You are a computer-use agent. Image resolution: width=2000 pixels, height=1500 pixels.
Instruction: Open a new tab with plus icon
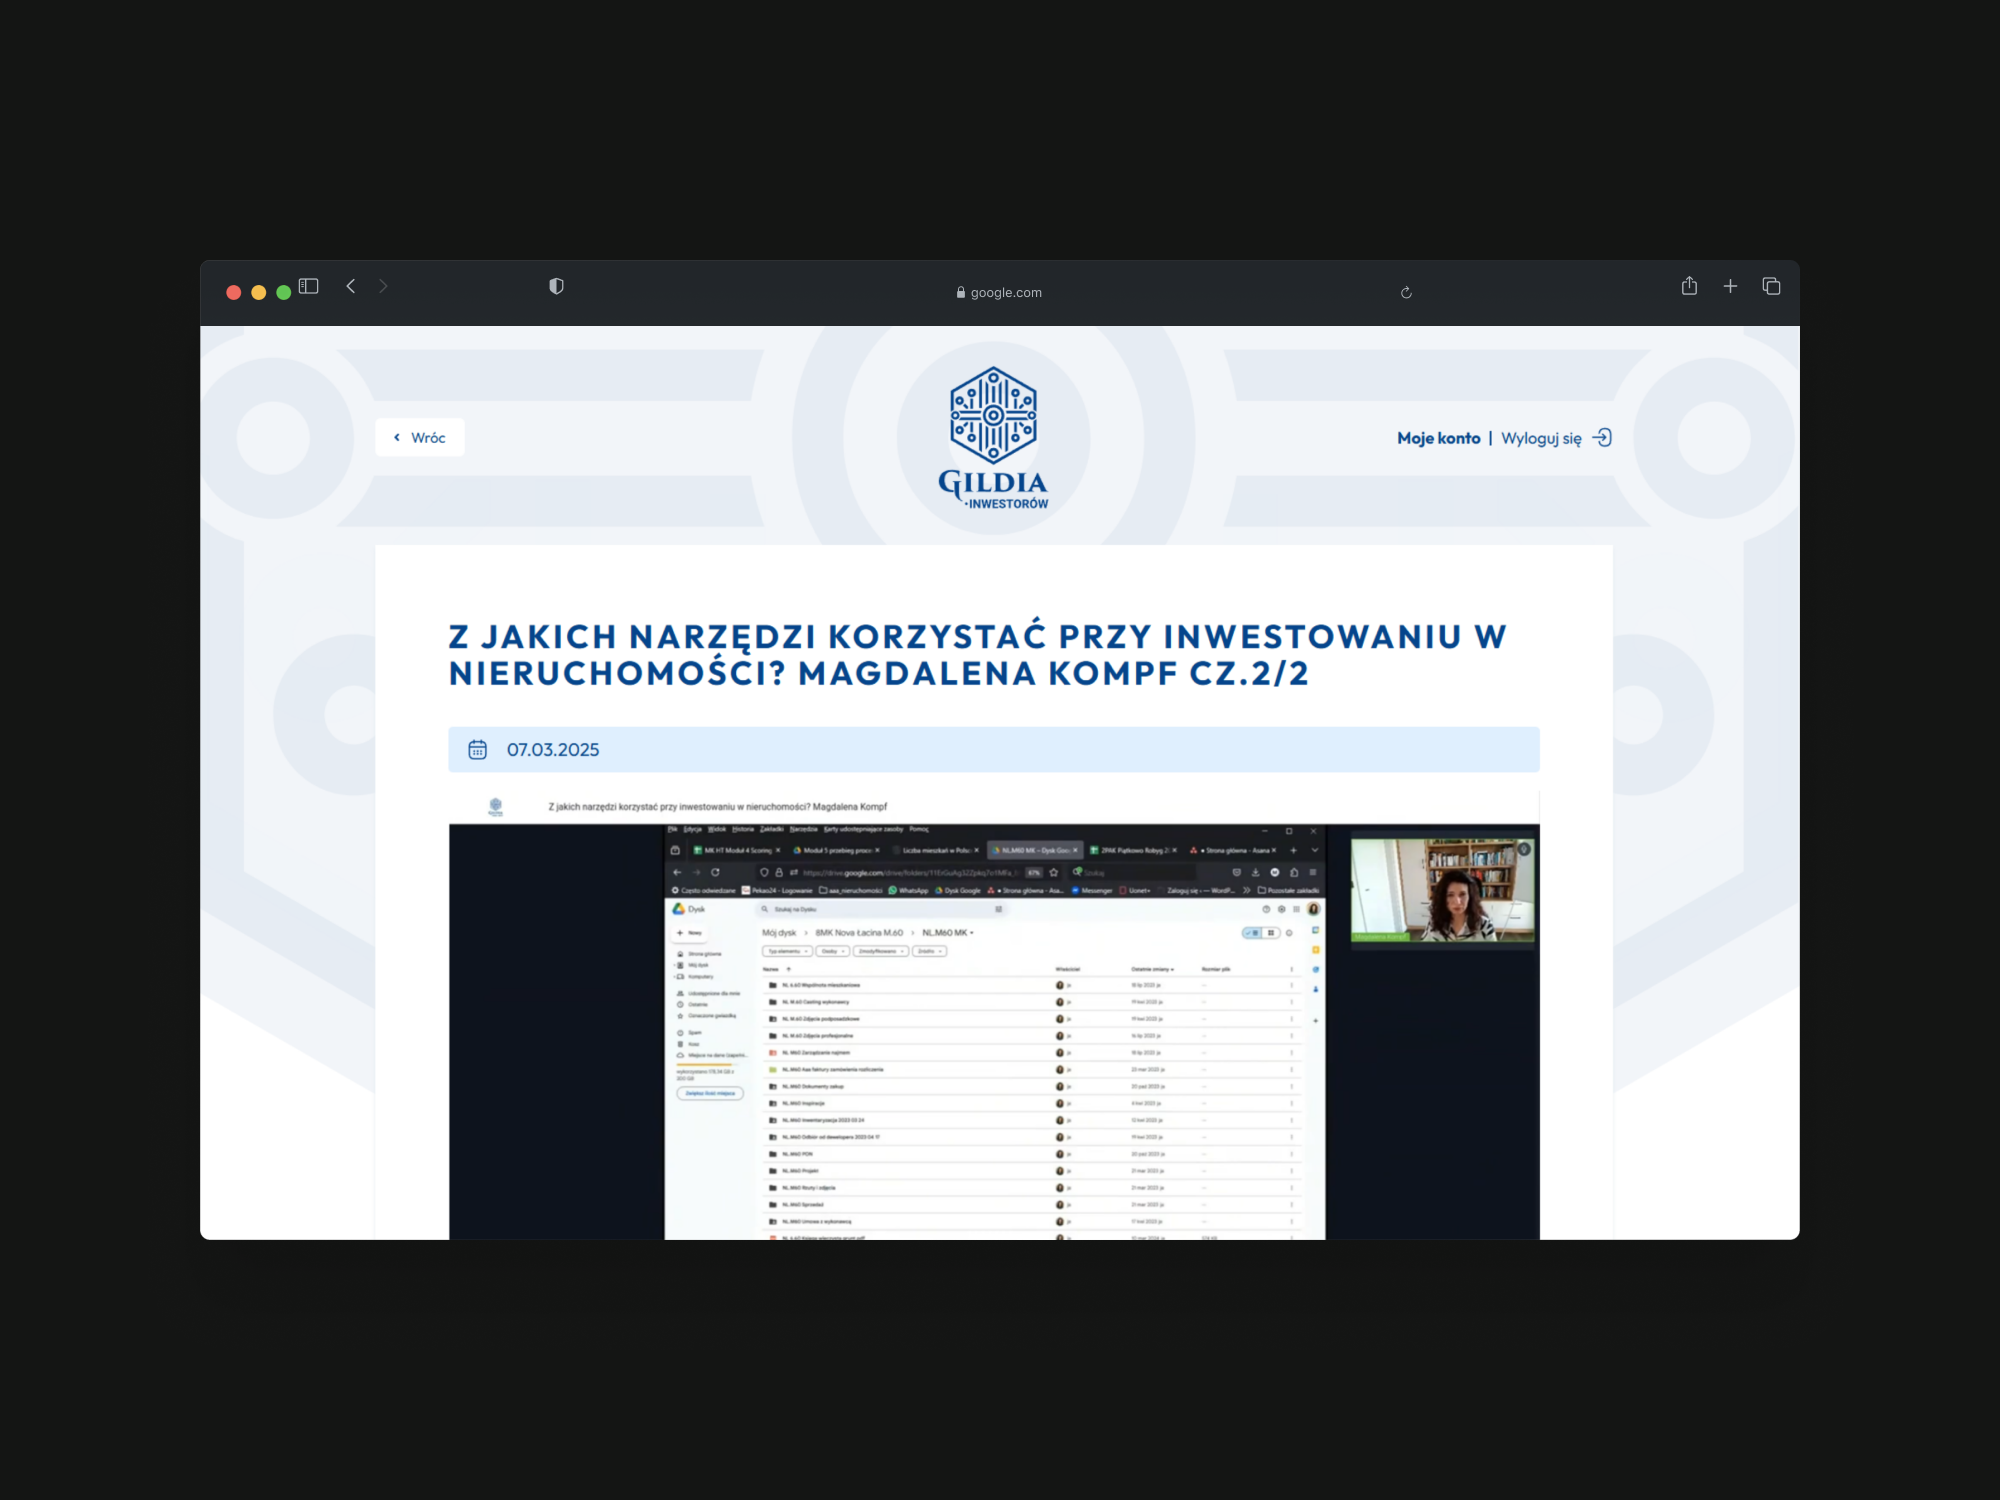(x=1730, y=286)
